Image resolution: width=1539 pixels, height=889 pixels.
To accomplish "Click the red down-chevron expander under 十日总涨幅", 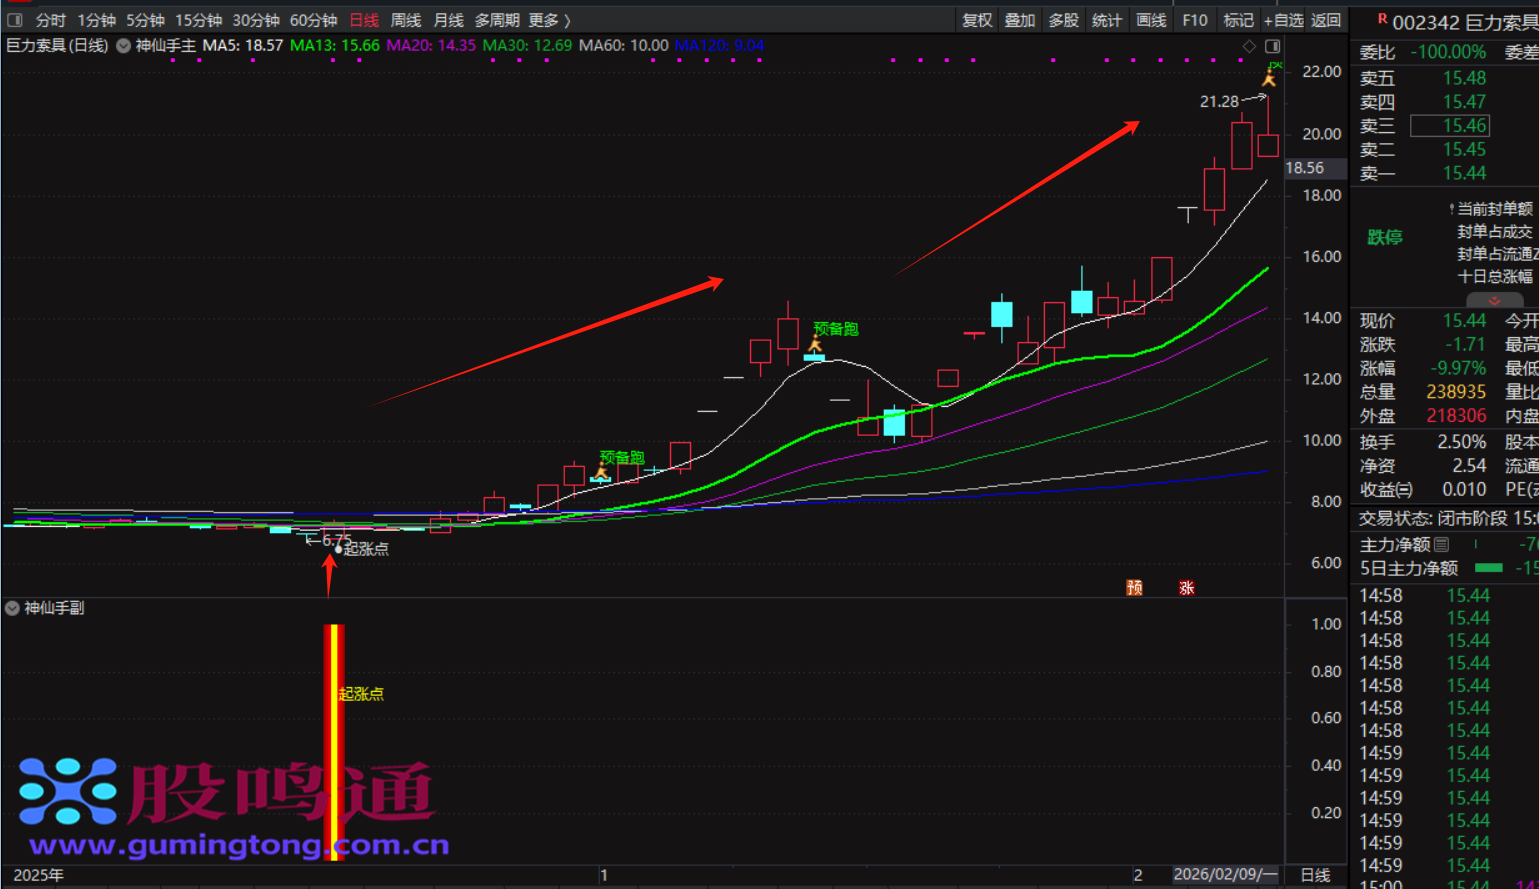I will click(1494, 300).
